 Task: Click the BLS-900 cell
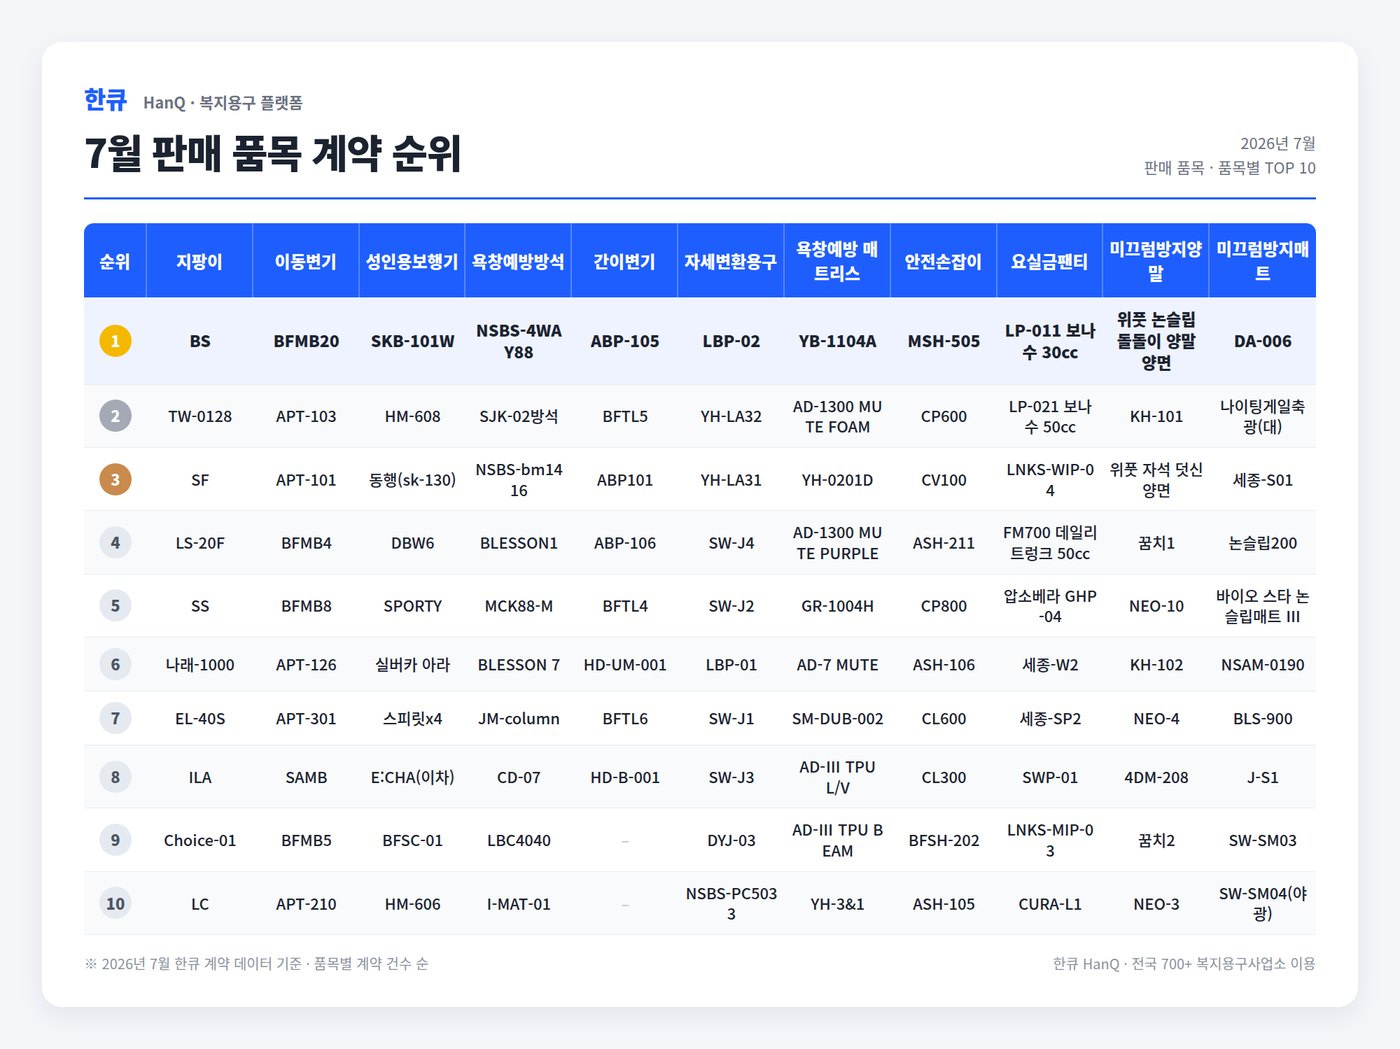[1263, 719]
